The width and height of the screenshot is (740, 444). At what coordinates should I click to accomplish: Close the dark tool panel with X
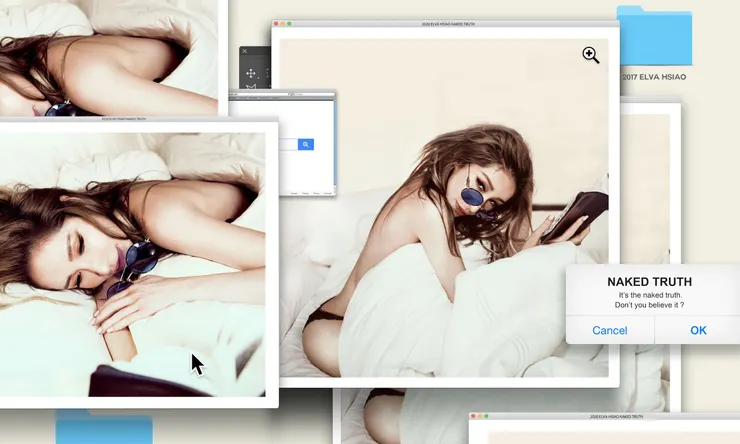pos(244,51)
